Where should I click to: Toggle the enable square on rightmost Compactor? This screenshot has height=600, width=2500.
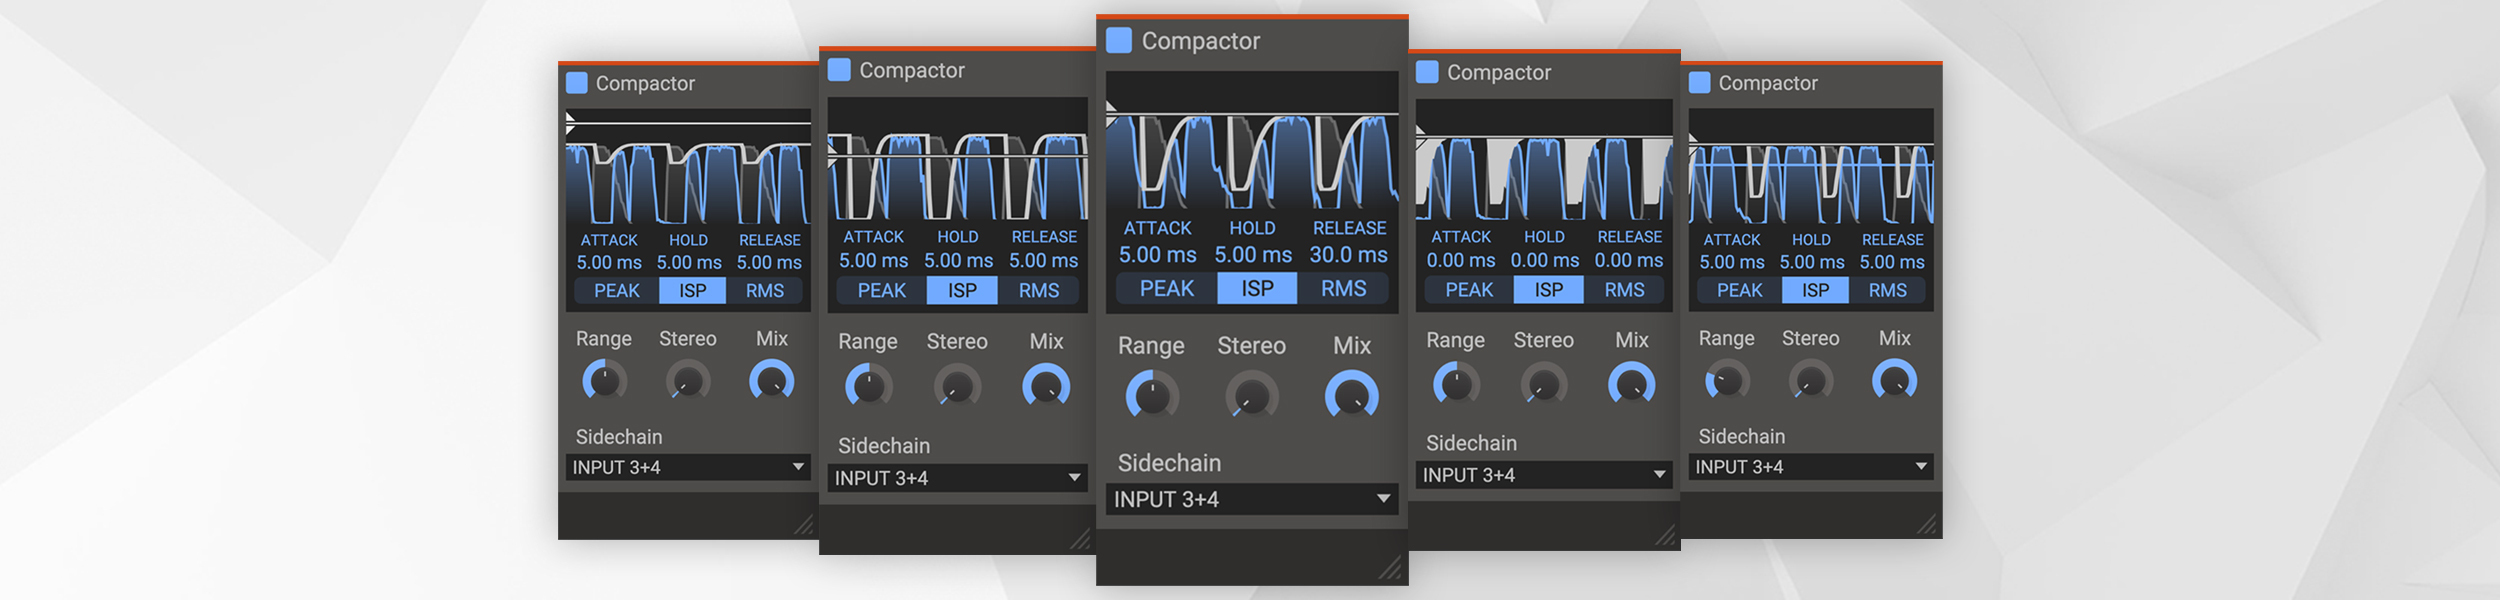pos(1699,83)
